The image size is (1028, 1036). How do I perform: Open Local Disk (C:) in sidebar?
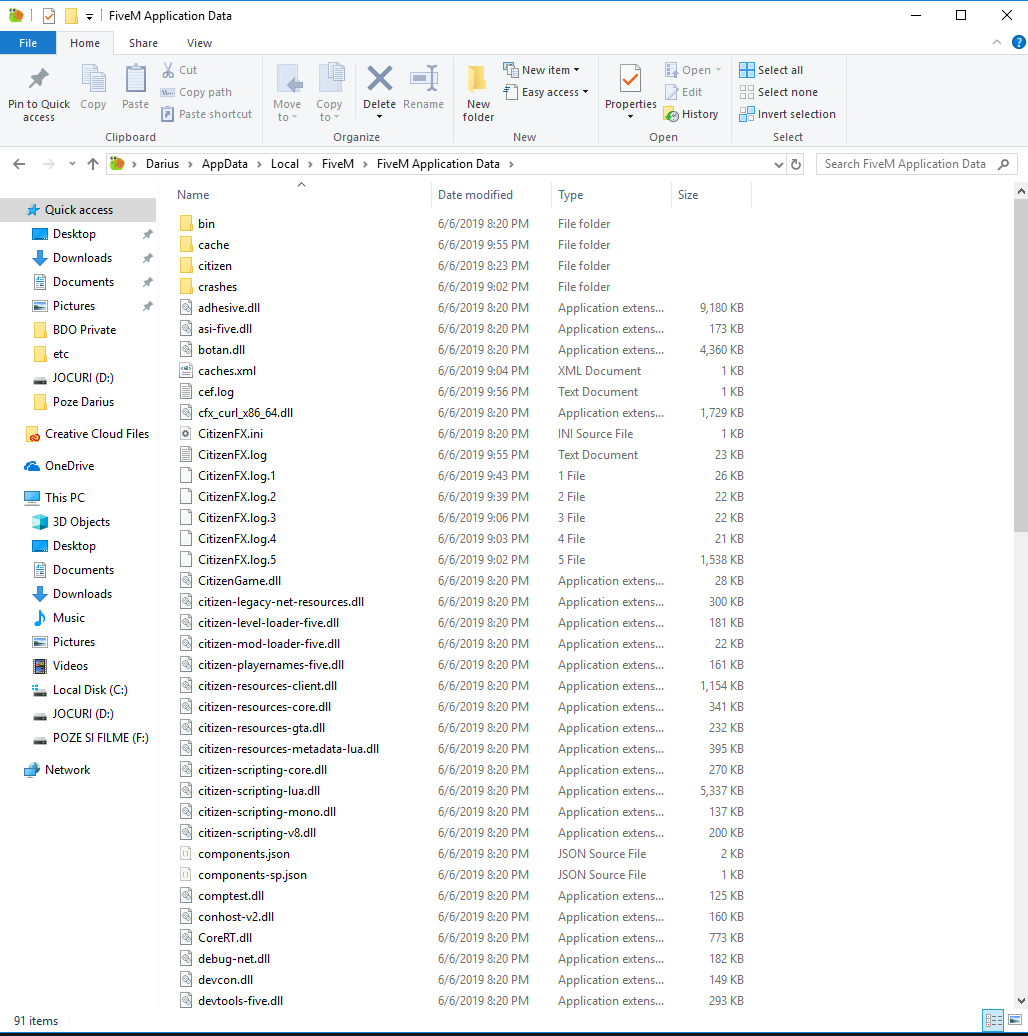pos(80,690)
